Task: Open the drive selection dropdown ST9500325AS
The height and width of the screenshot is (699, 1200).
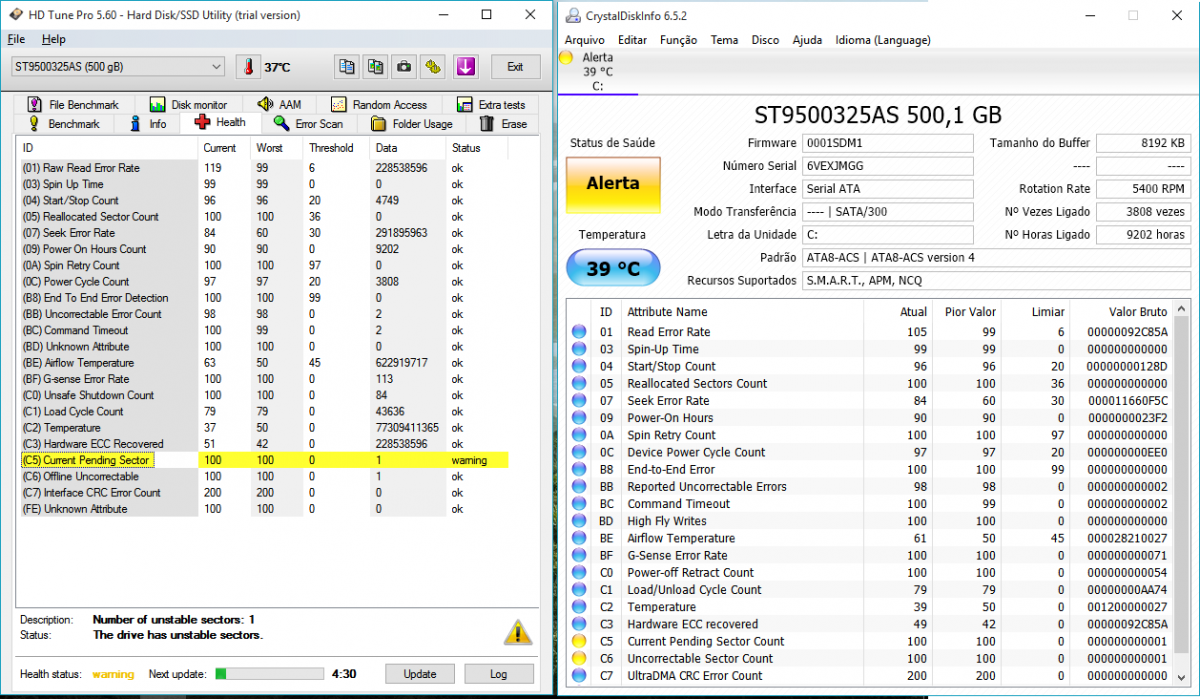Action: 117,67
